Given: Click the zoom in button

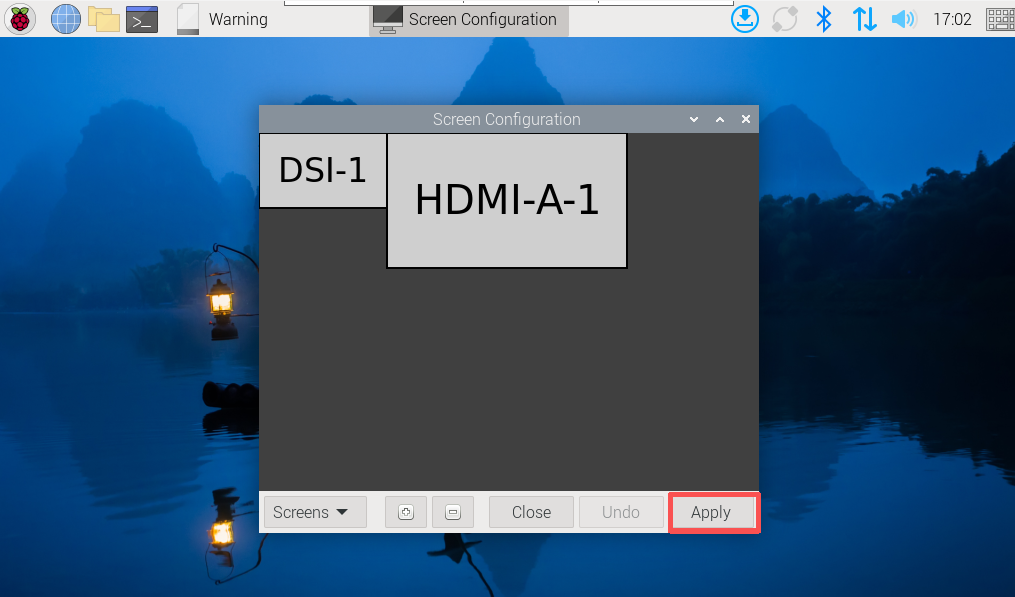Looking at the screenshot, I should [406, 512].
